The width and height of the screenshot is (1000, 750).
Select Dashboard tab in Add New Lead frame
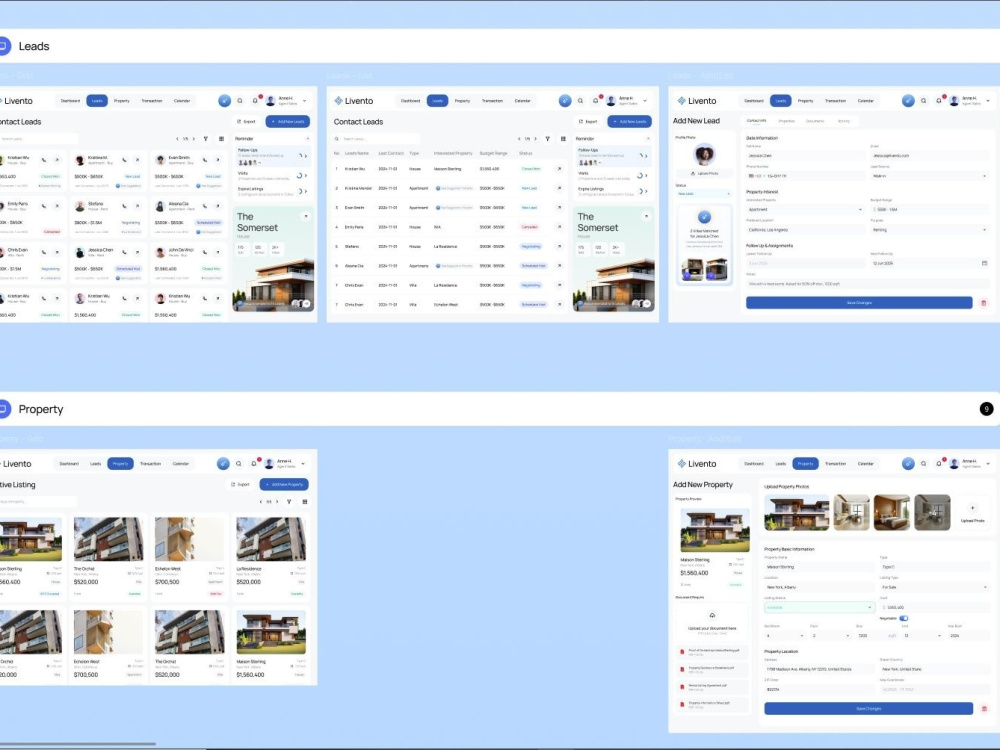[x=754, y=101]
